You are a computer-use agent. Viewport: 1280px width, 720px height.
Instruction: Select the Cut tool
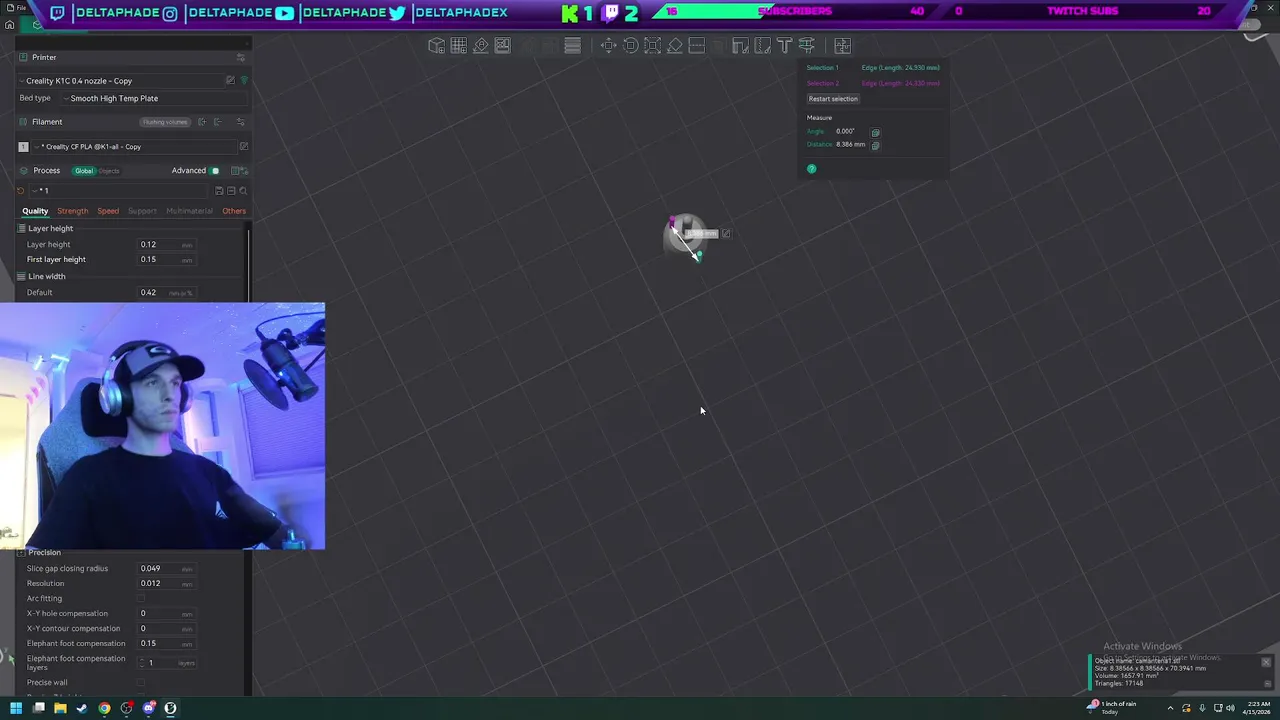pos(697,46)
